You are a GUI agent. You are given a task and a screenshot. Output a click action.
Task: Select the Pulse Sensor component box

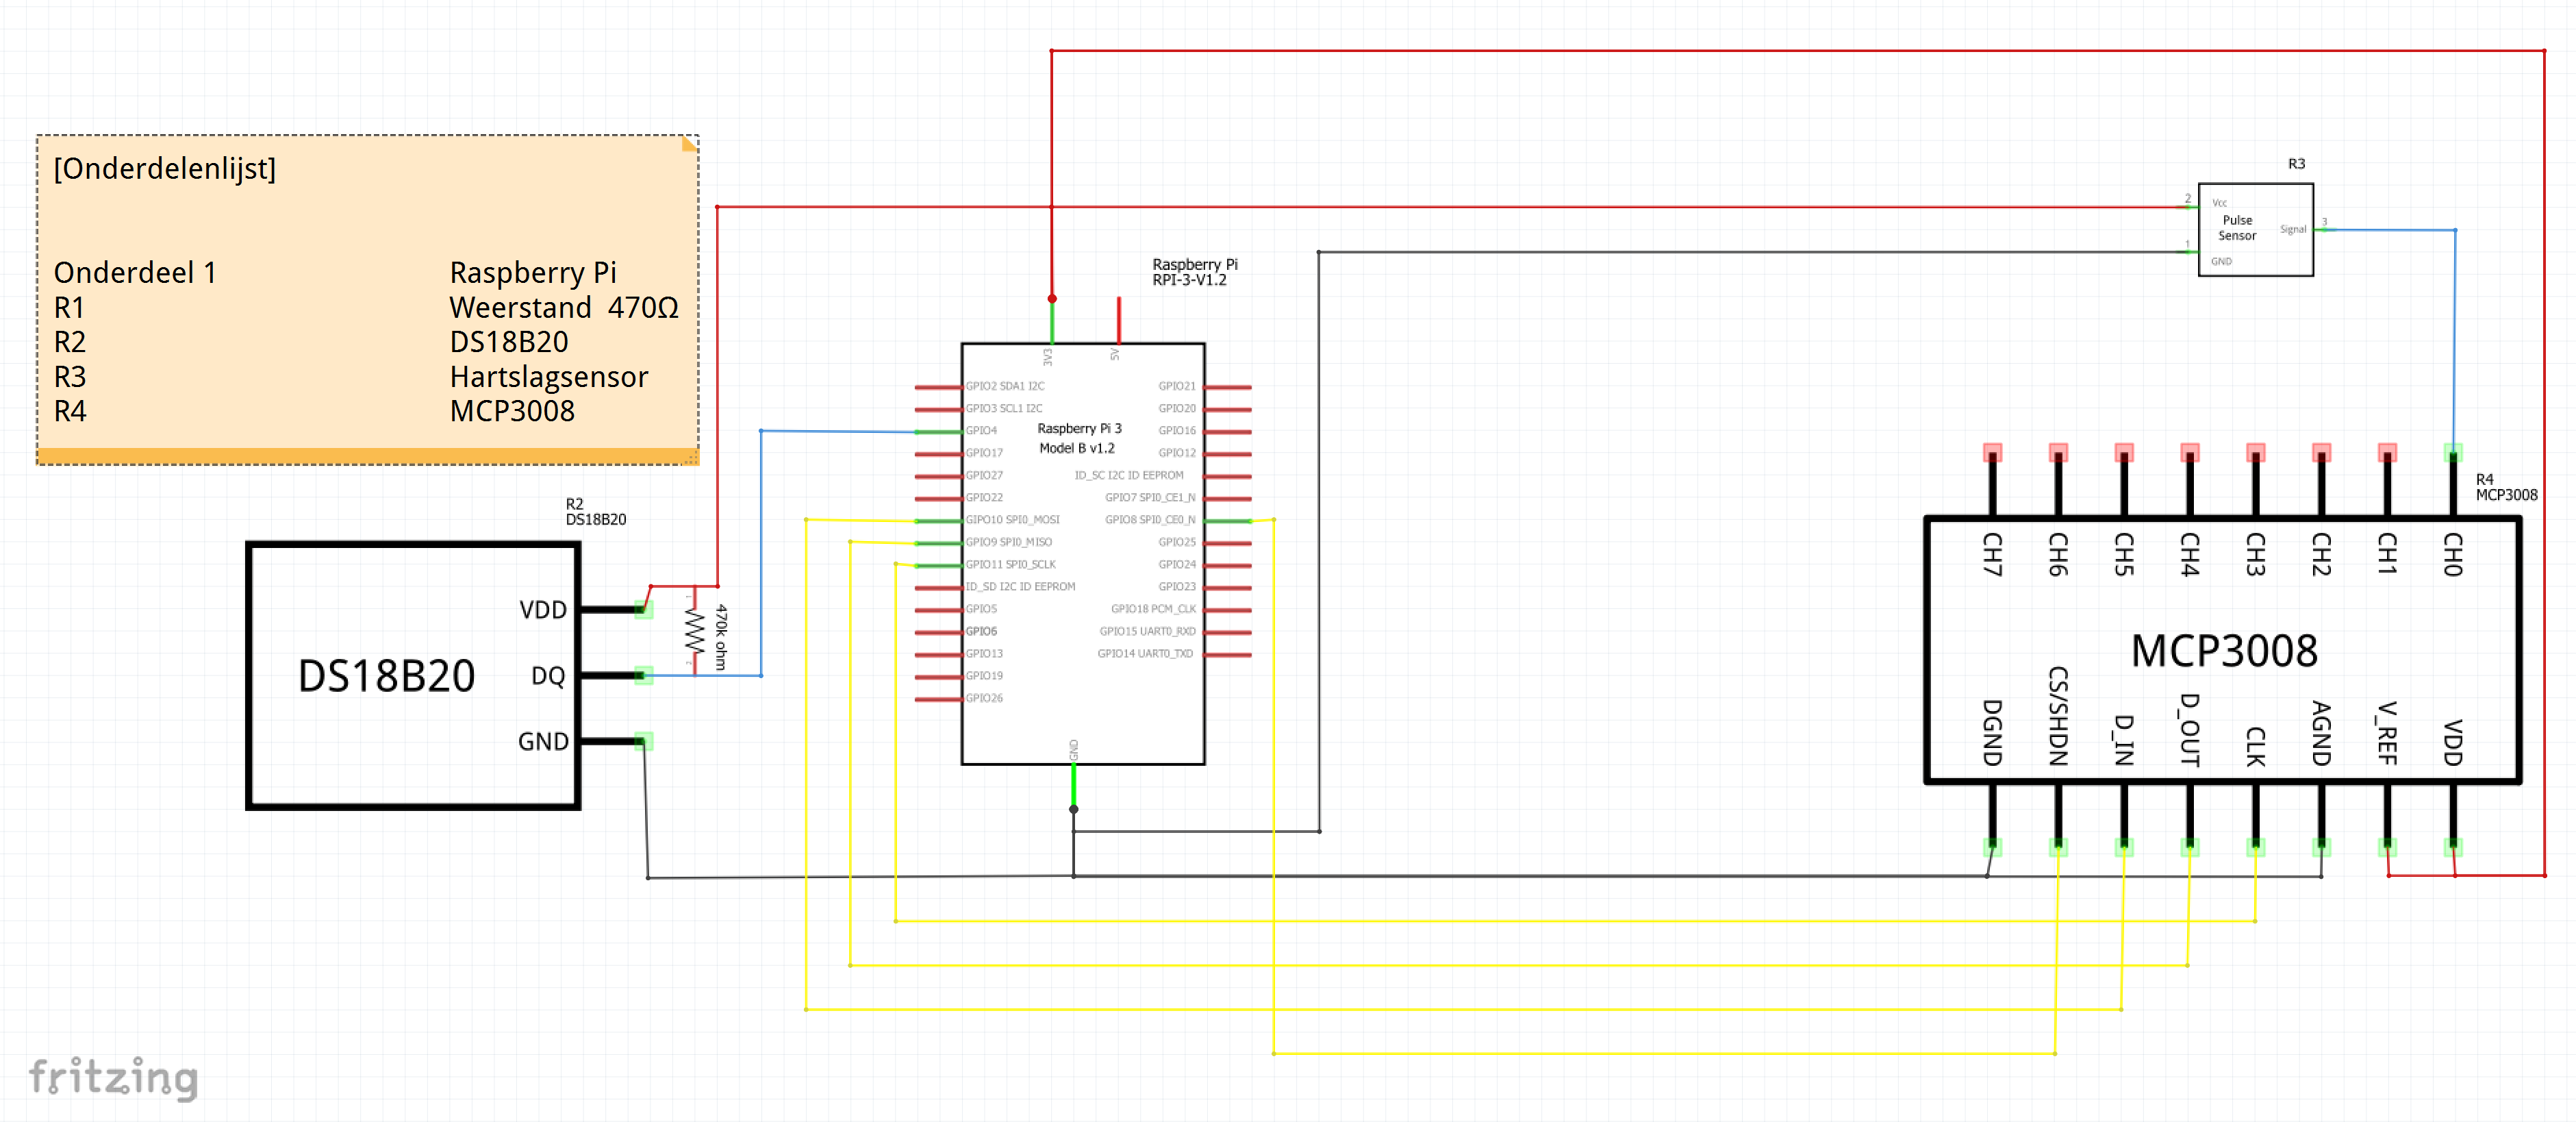pos(2255,229)
